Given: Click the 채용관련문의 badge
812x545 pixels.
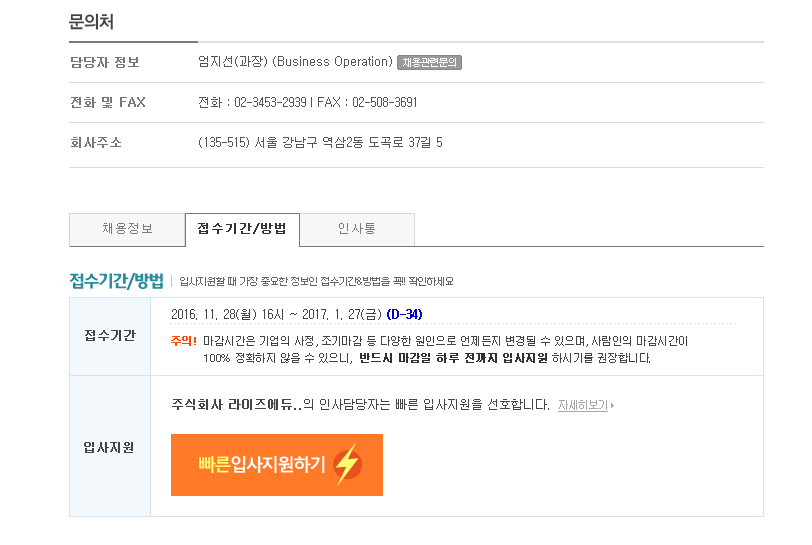Looking at the screenshot, I should (429, 63).
